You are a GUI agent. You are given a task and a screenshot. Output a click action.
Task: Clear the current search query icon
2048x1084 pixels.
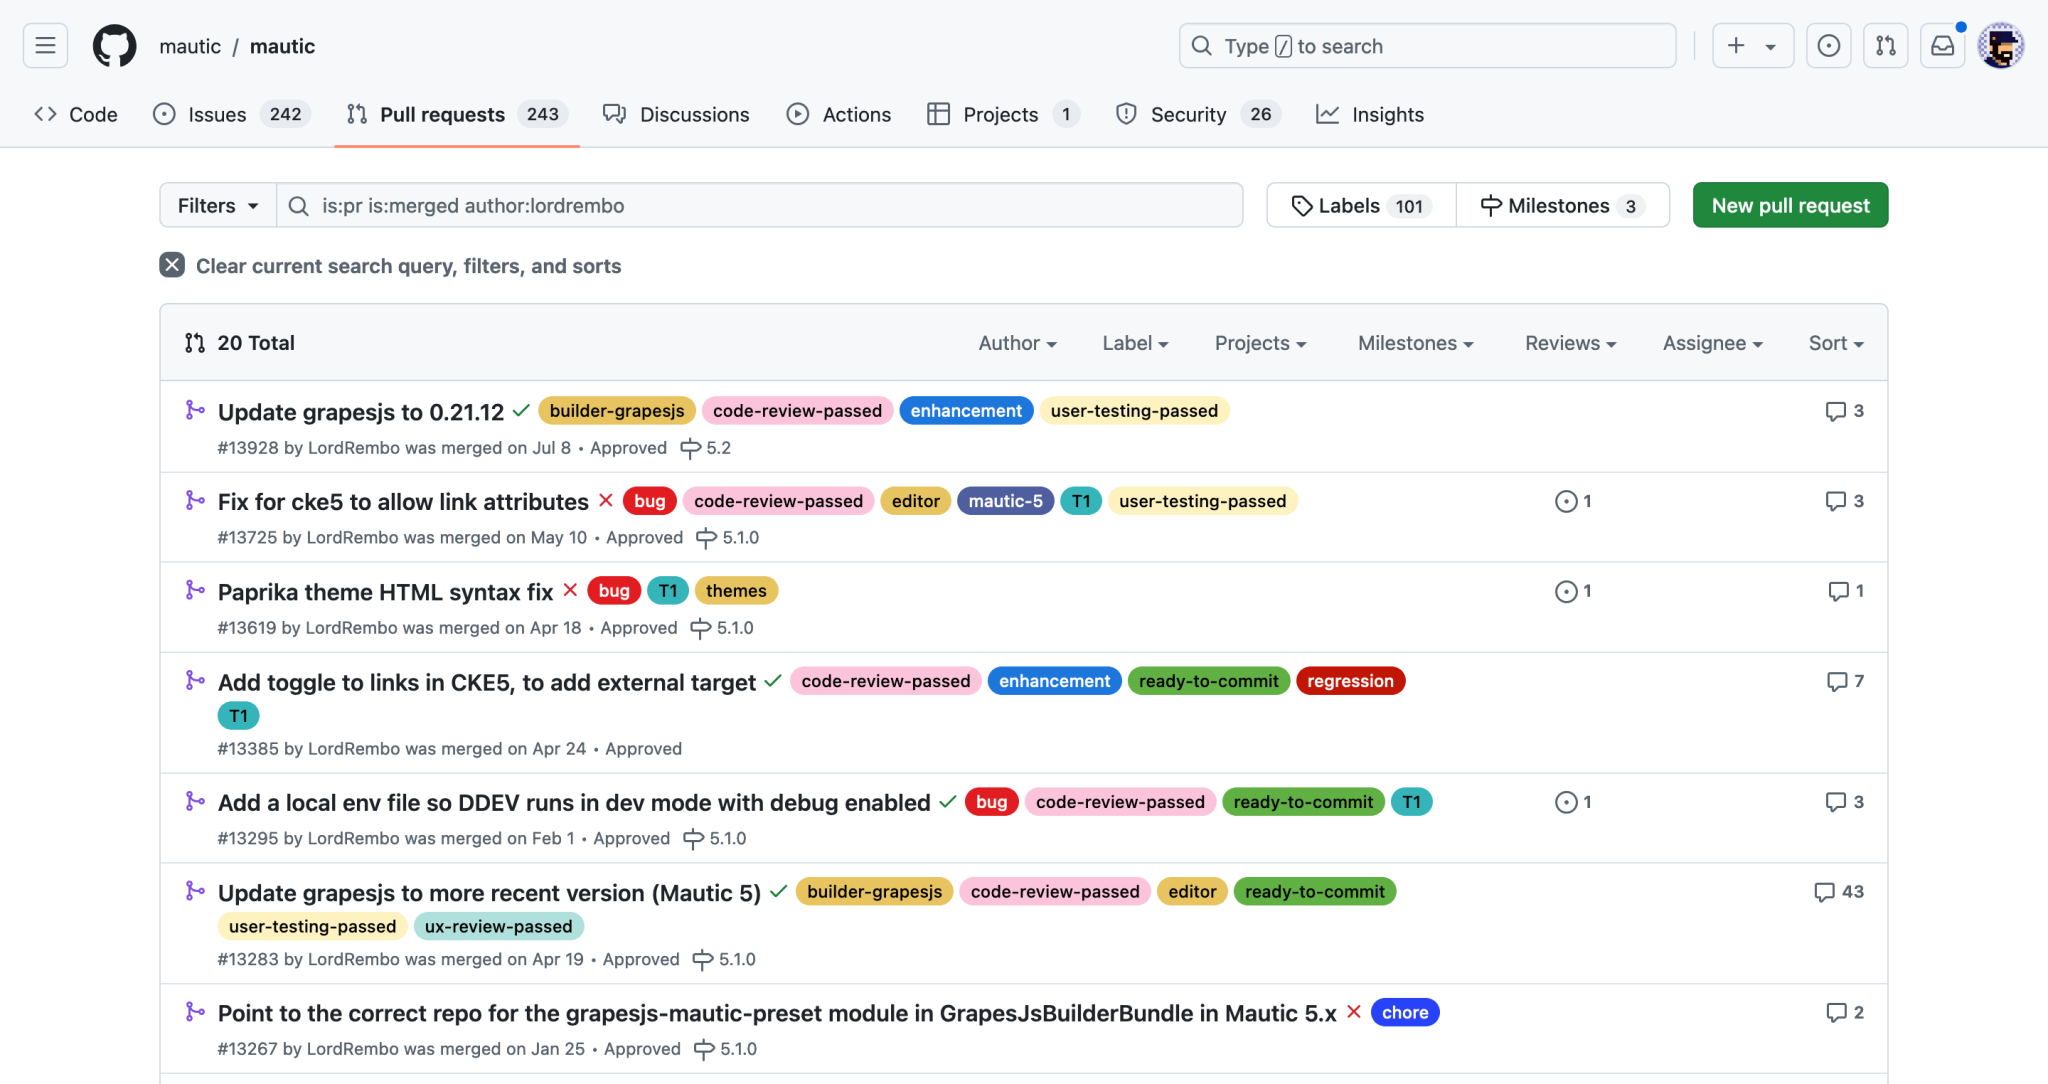coord(172,265)
